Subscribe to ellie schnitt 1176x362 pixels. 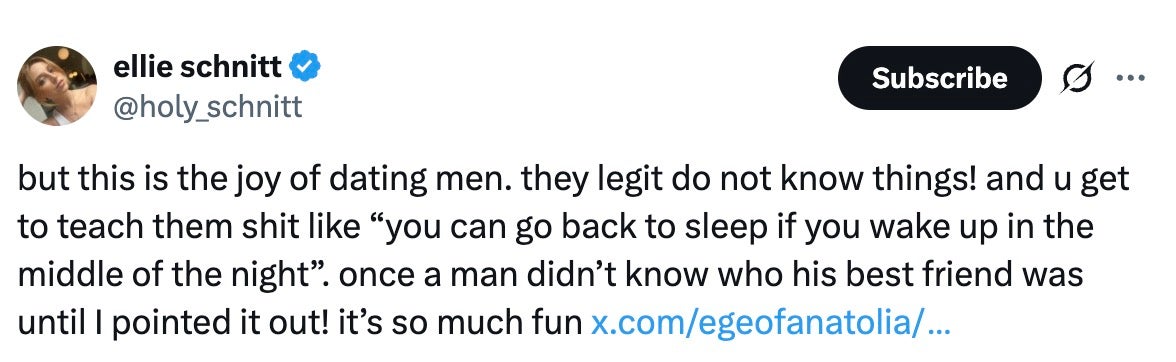click(x=939, y=78)
